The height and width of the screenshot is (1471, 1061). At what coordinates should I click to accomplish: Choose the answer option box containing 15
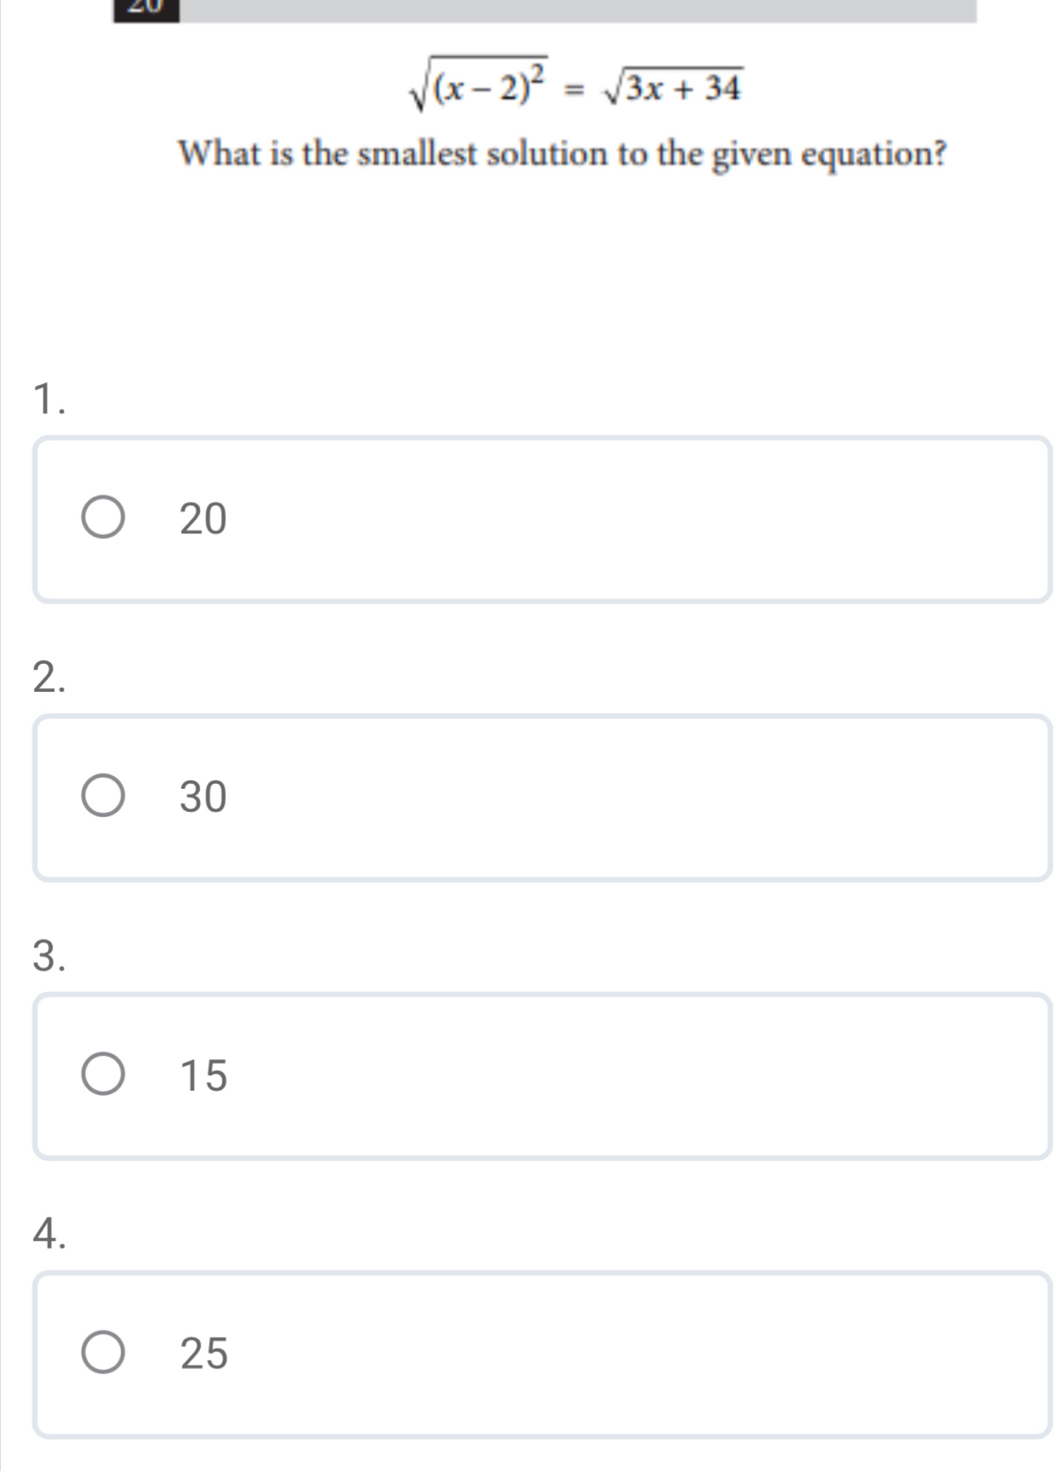(542, 1076)
